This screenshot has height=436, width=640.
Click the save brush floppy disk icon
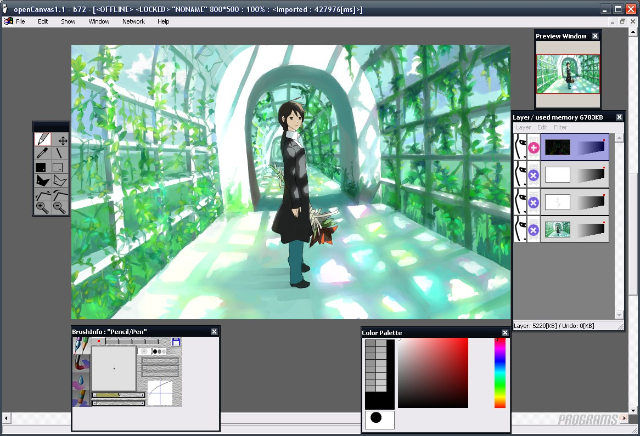176,343
